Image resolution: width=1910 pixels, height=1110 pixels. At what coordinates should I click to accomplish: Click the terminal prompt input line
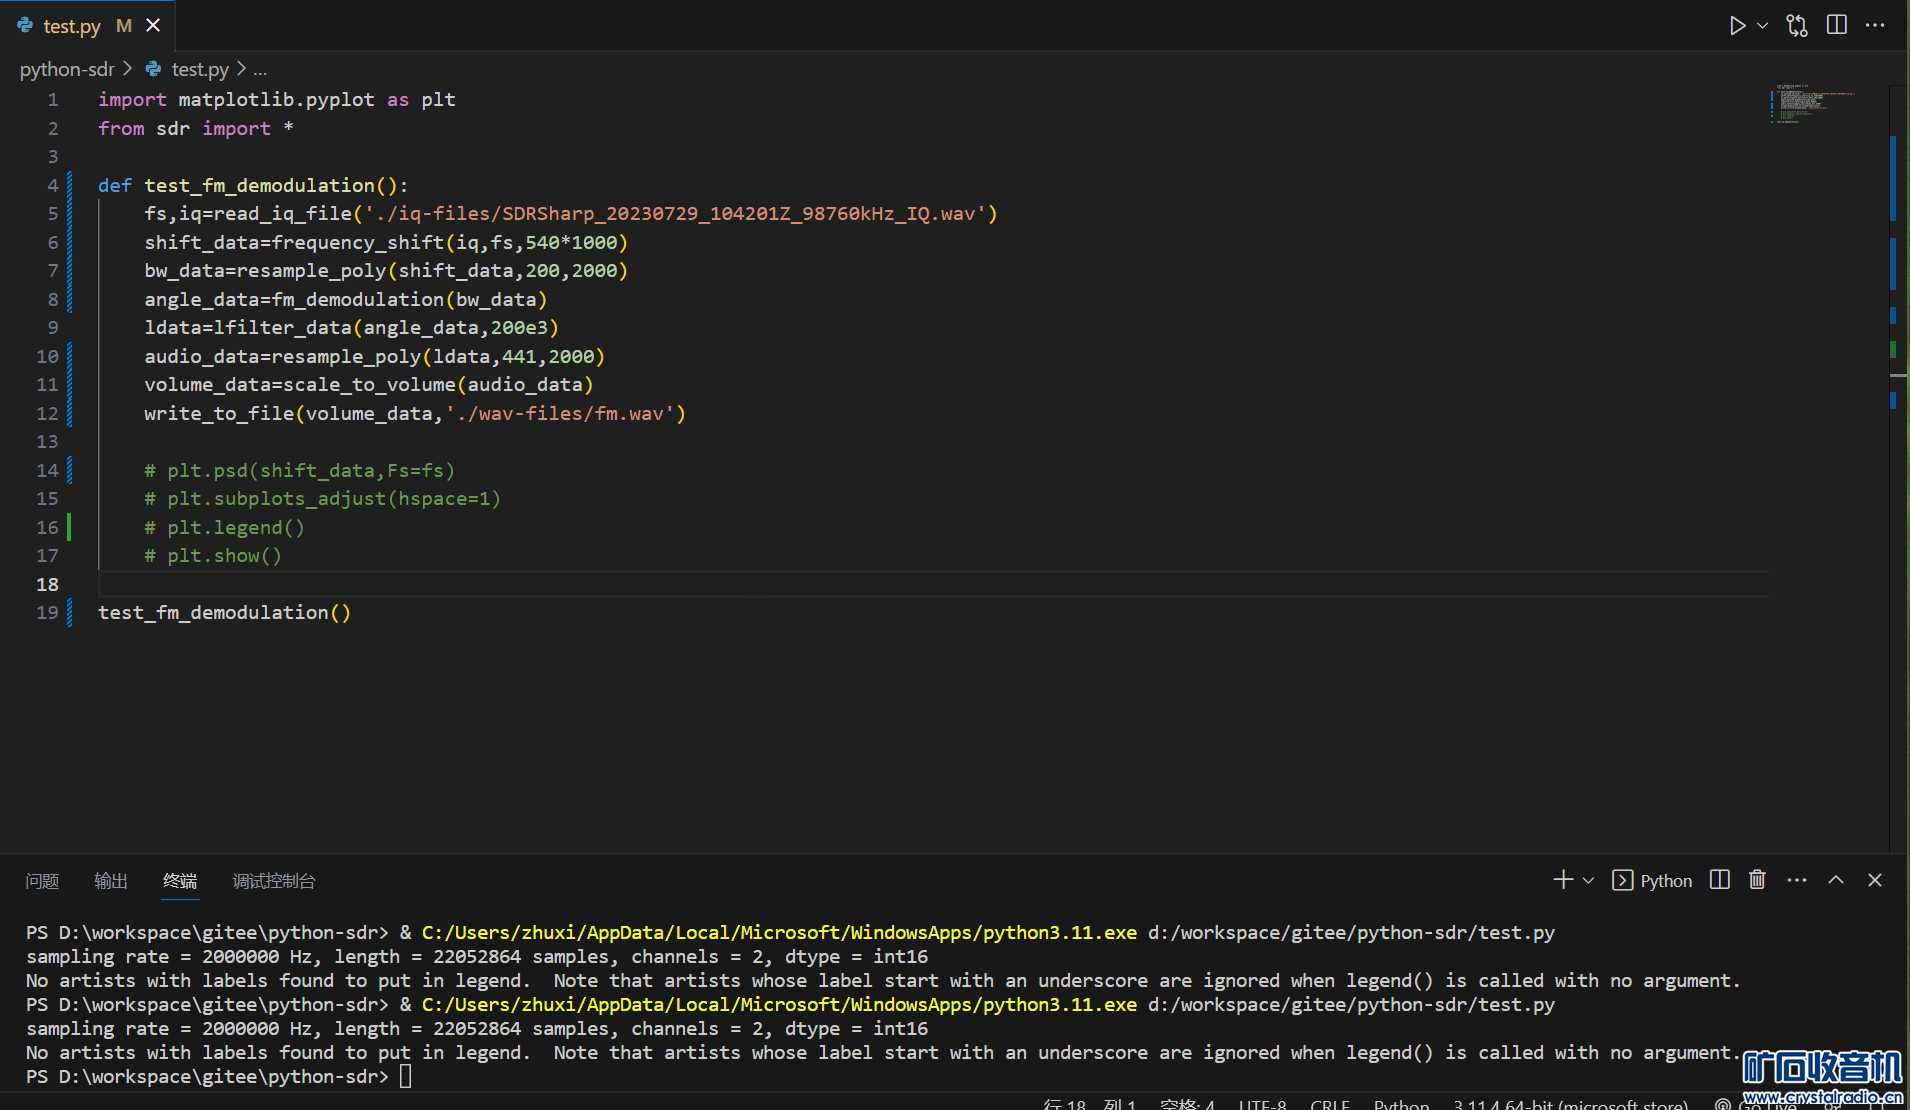(406, 1077)
